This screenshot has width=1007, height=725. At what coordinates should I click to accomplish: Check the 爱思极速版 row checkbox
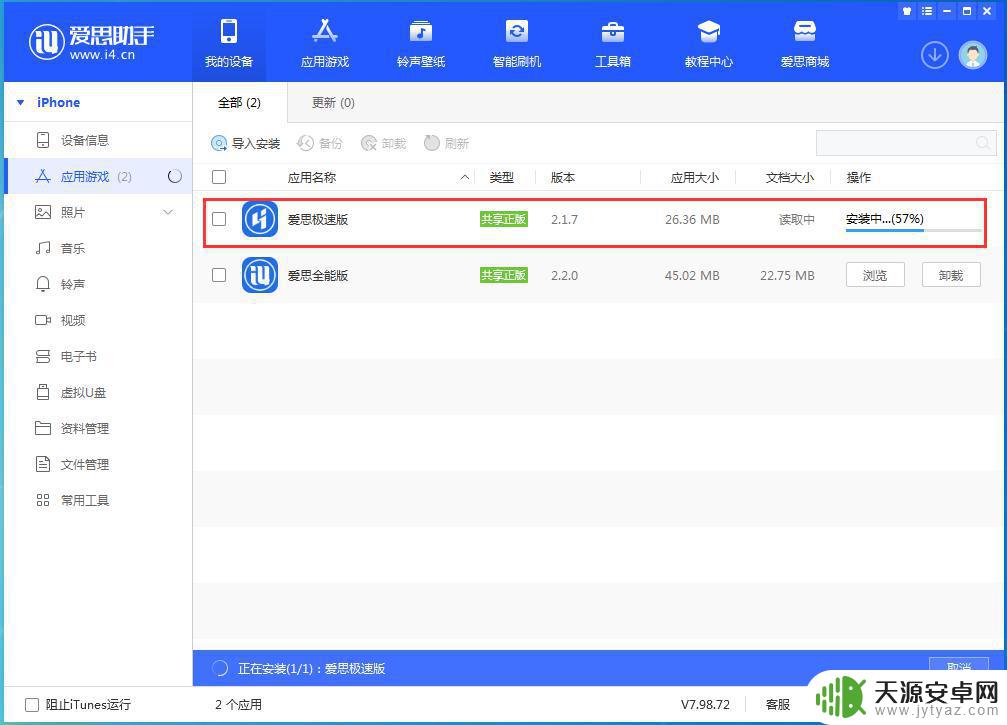click(219, 219)
